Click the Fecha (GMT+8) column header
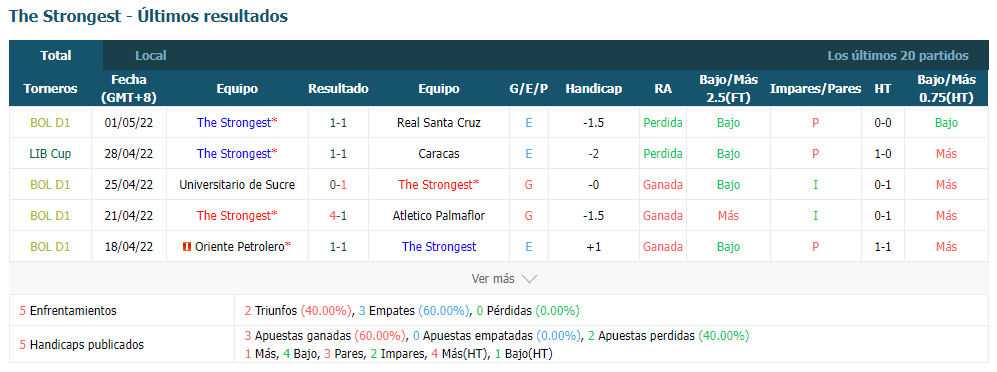 pos(129,88)
